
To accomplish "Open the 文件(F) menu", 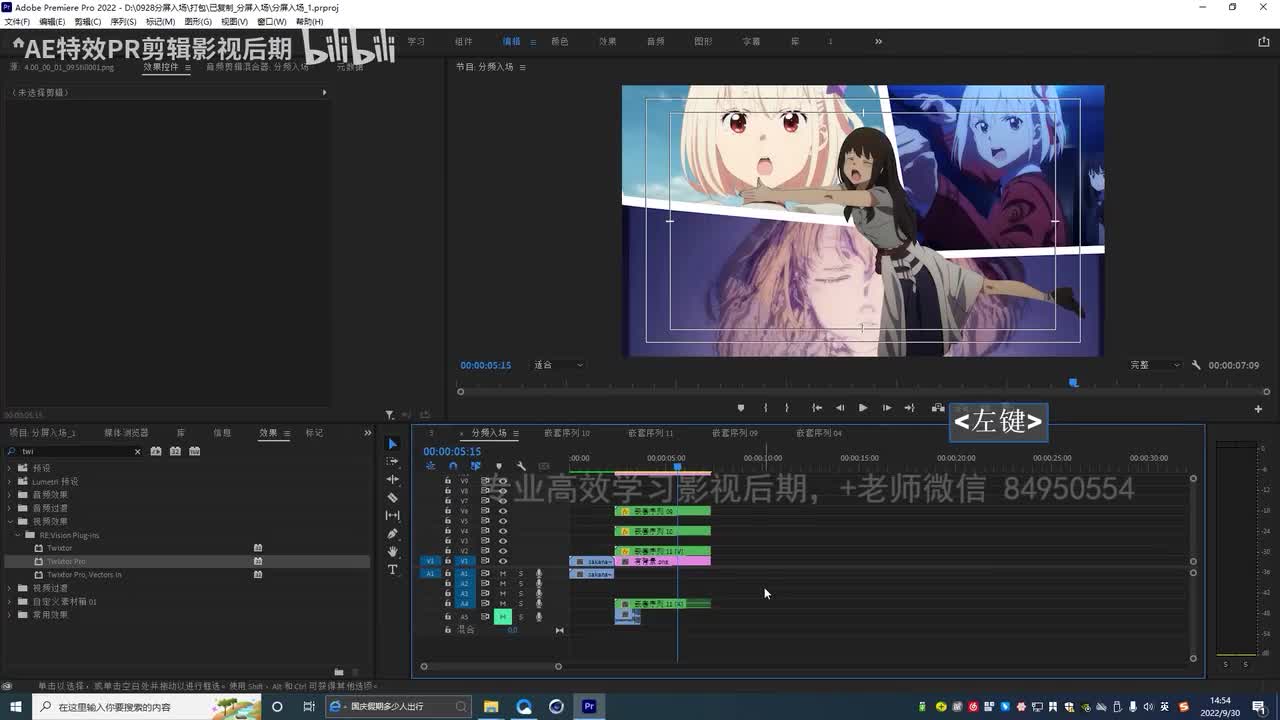I will coord(17,21).
